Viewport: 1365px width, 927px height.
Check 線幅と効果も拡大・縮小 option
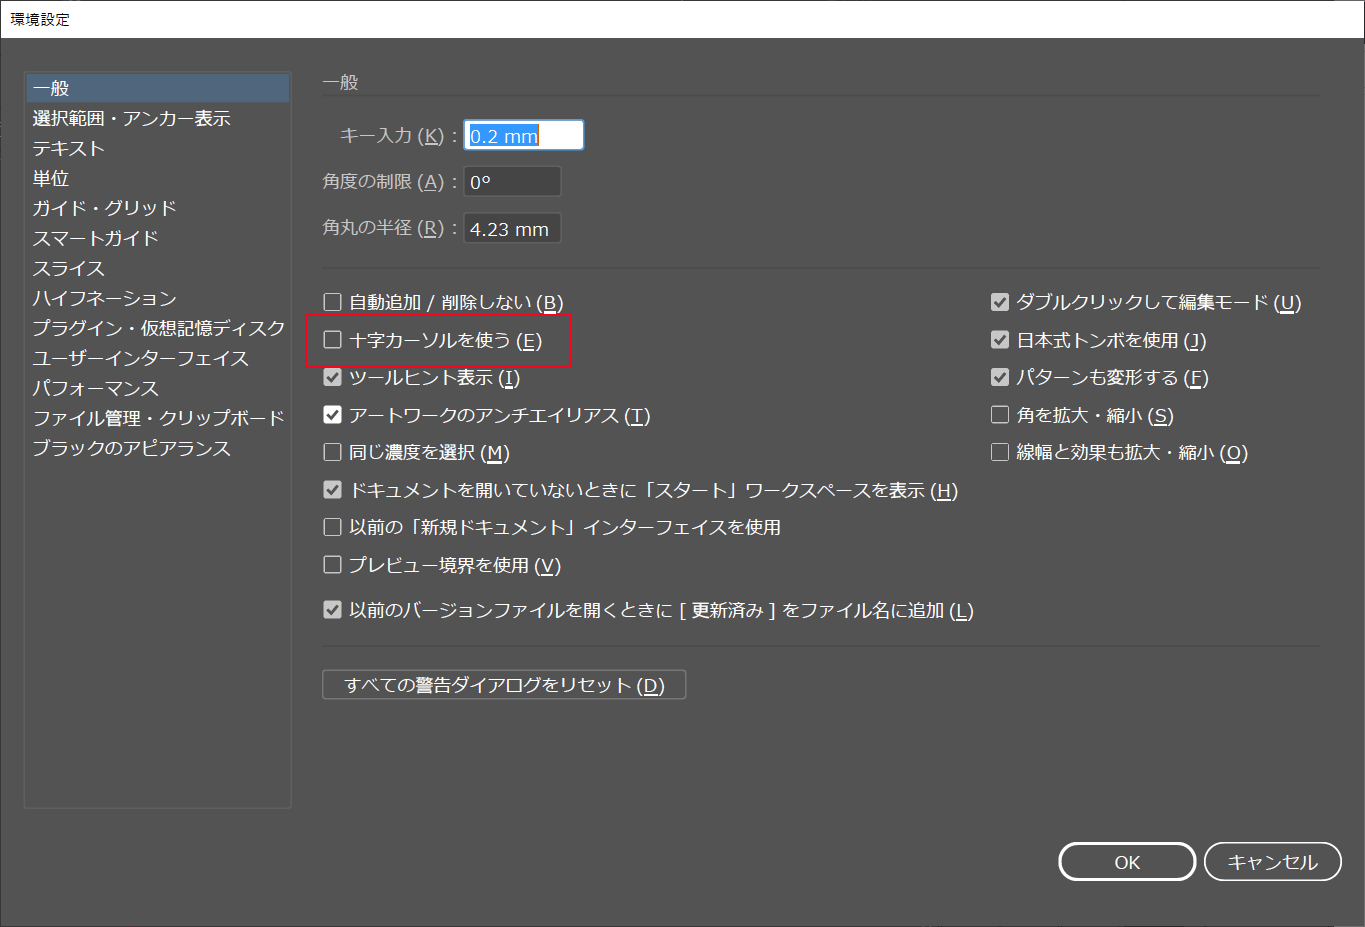tap(1000, 453)
